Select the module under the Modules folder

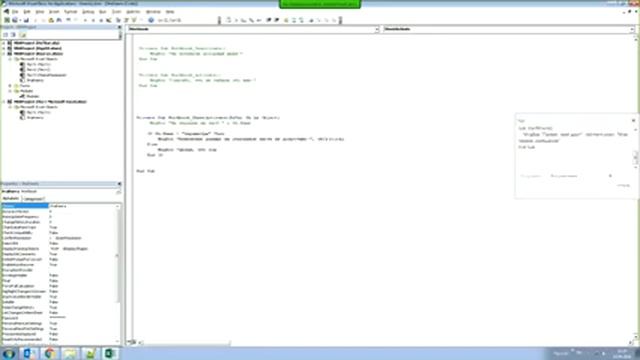pos(32,96)
